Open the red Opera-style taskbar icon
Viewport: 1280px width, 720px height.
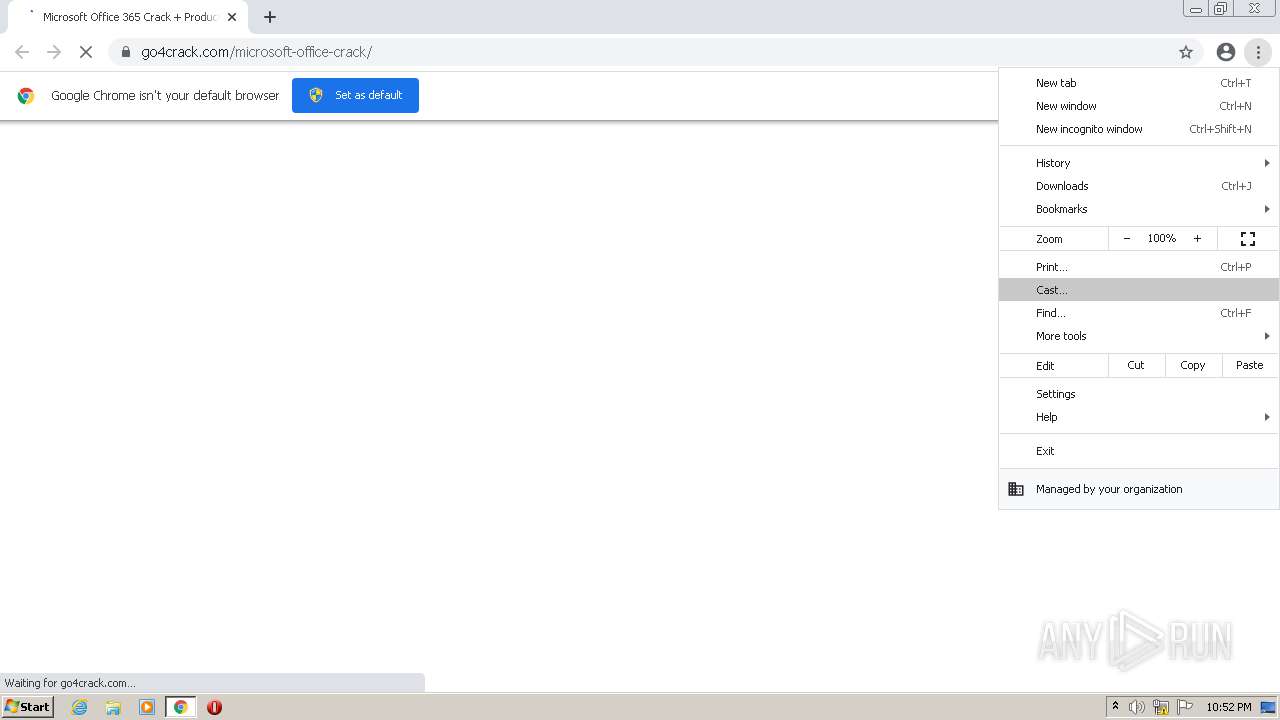point(214,707)
